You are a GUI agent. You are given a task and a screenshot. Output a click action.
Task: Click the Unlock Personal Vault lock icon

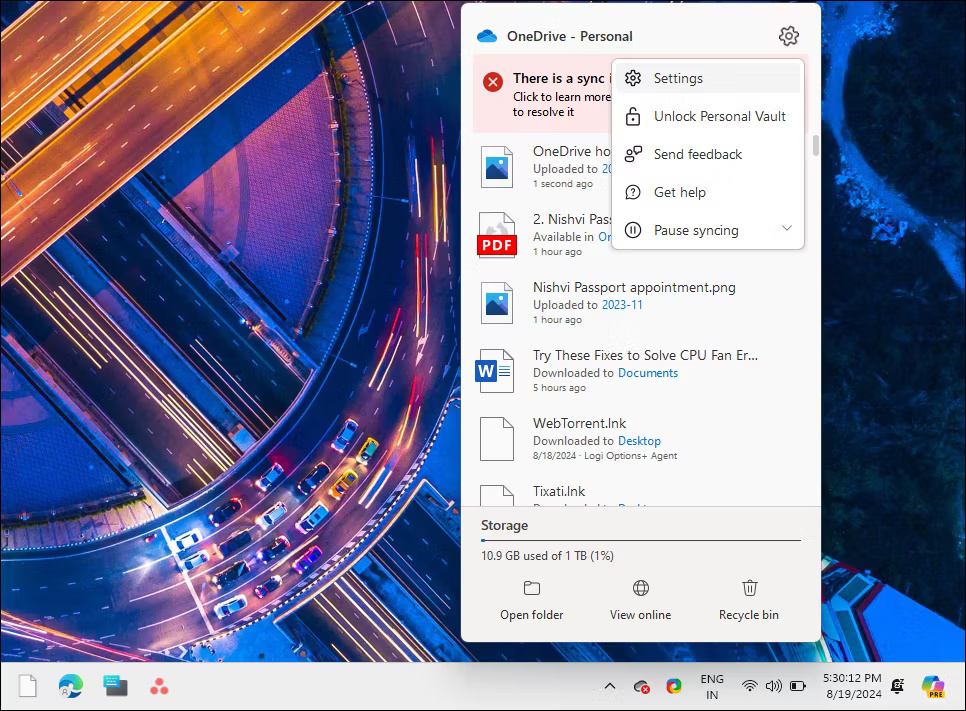click(x=634, y=116)
